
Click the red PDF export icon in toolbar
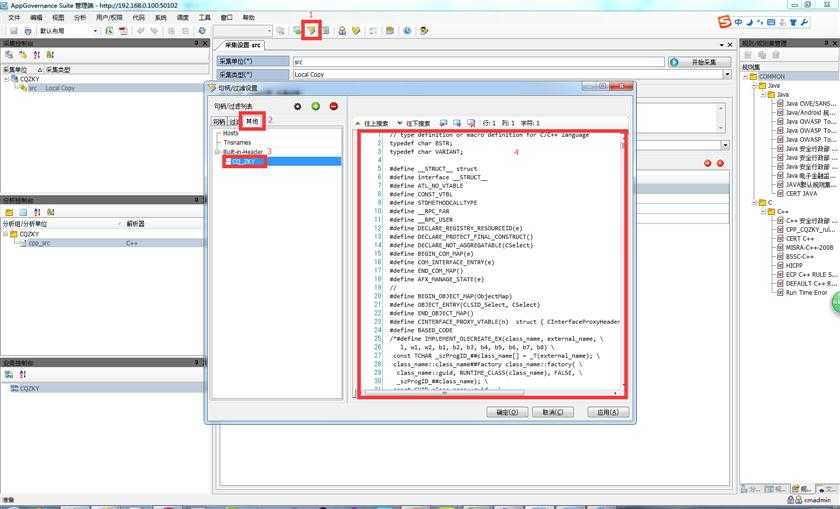tap(123, 31)
